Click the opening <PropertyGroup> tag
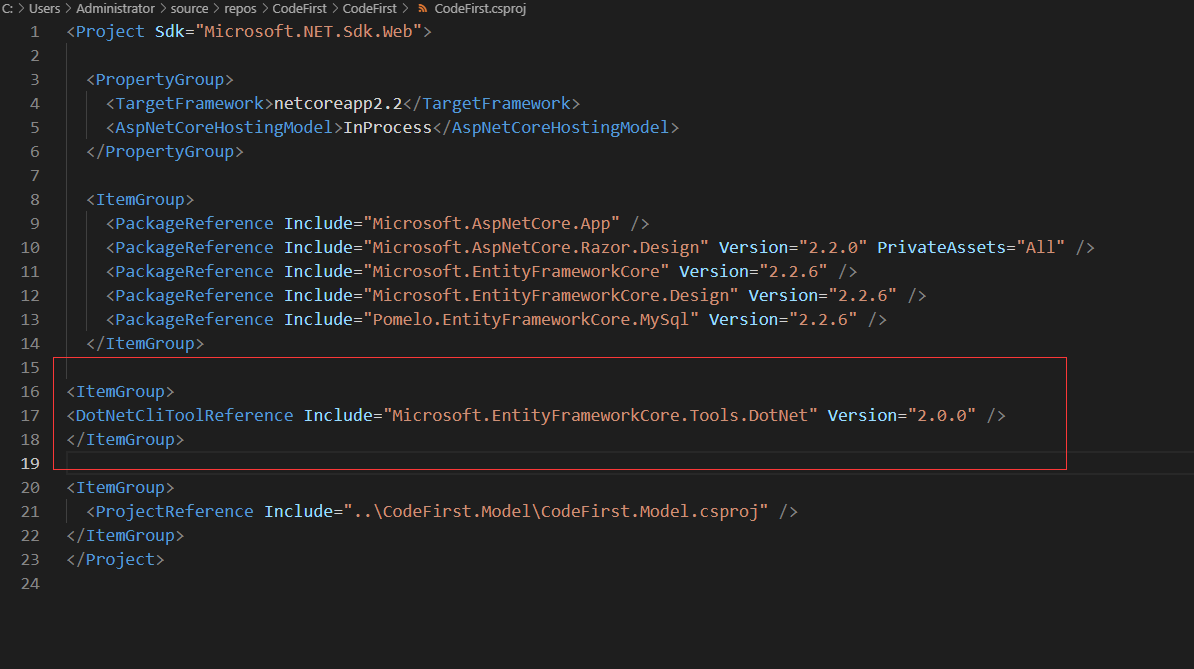The image size is (1194, 669). 160,80
